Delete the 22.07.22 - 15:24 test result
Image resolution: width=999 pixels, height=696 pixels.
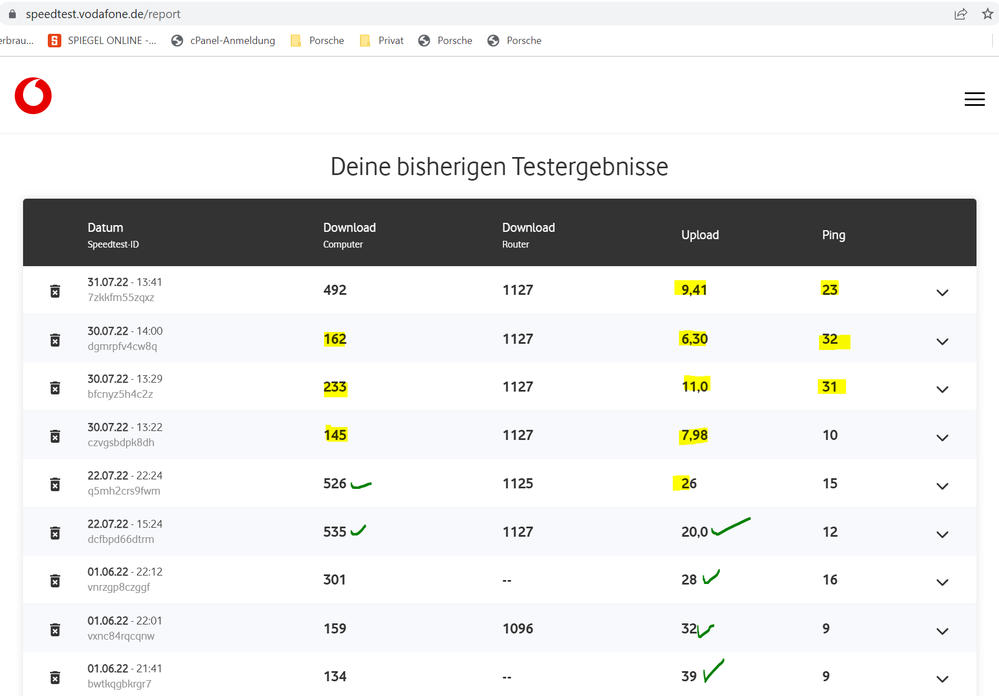[x=55, y=532]
